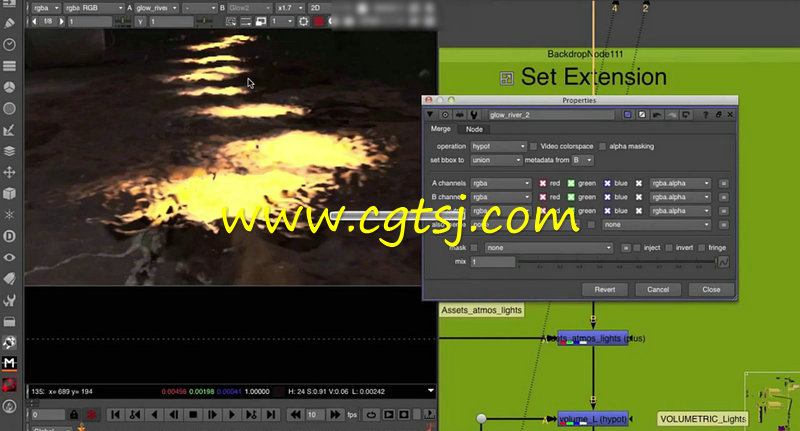Select the Assets_atmos_lights (plus) node
This screenshot has width=800, height=431.
(x=592, y=338)
